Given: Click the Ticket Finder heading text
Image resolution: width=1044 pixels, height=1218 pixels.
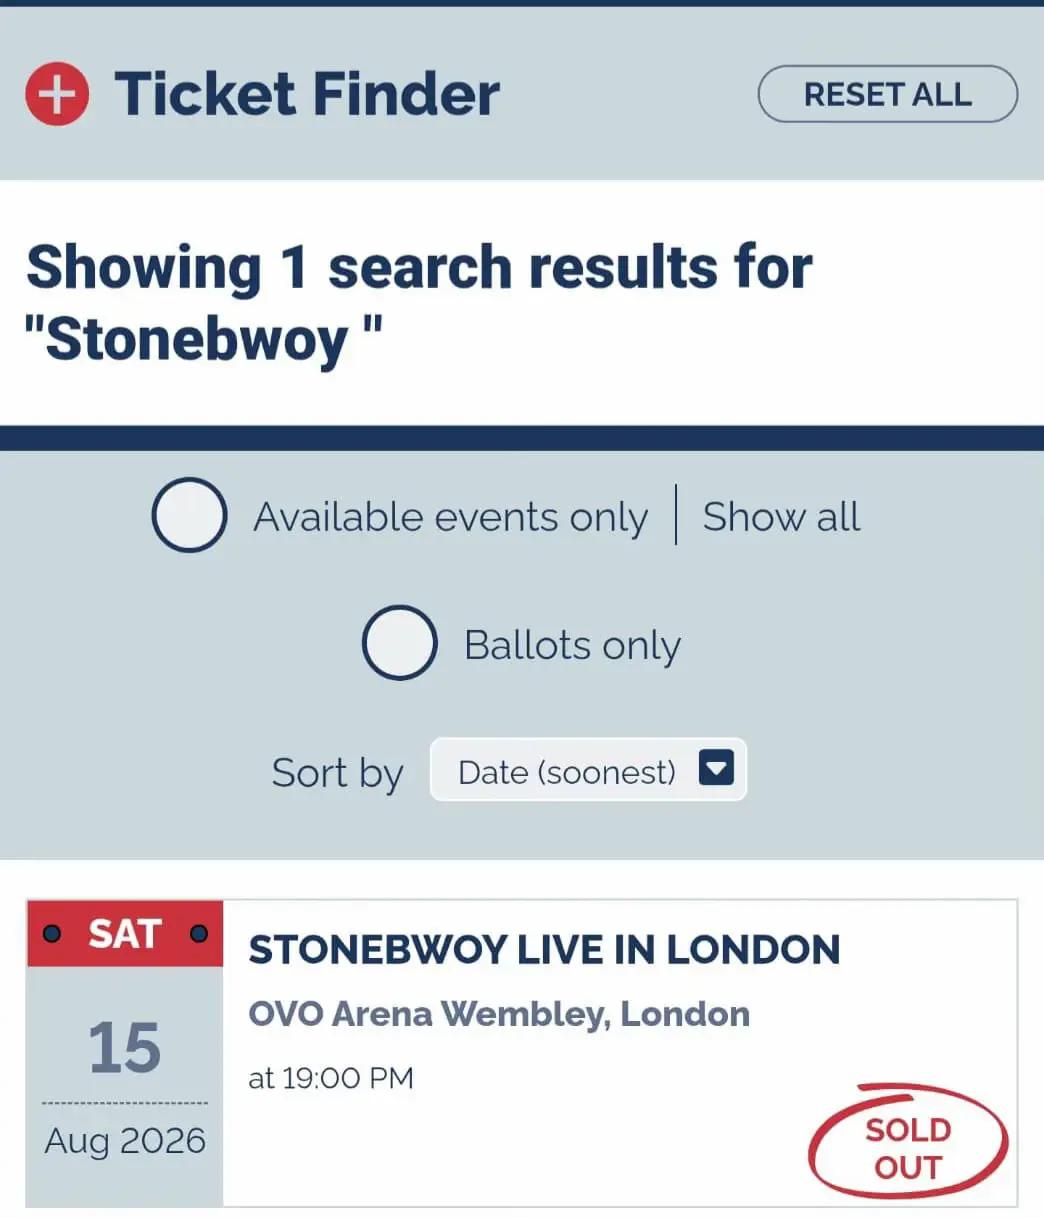Looking at the screenshot, I should [307, 94].
